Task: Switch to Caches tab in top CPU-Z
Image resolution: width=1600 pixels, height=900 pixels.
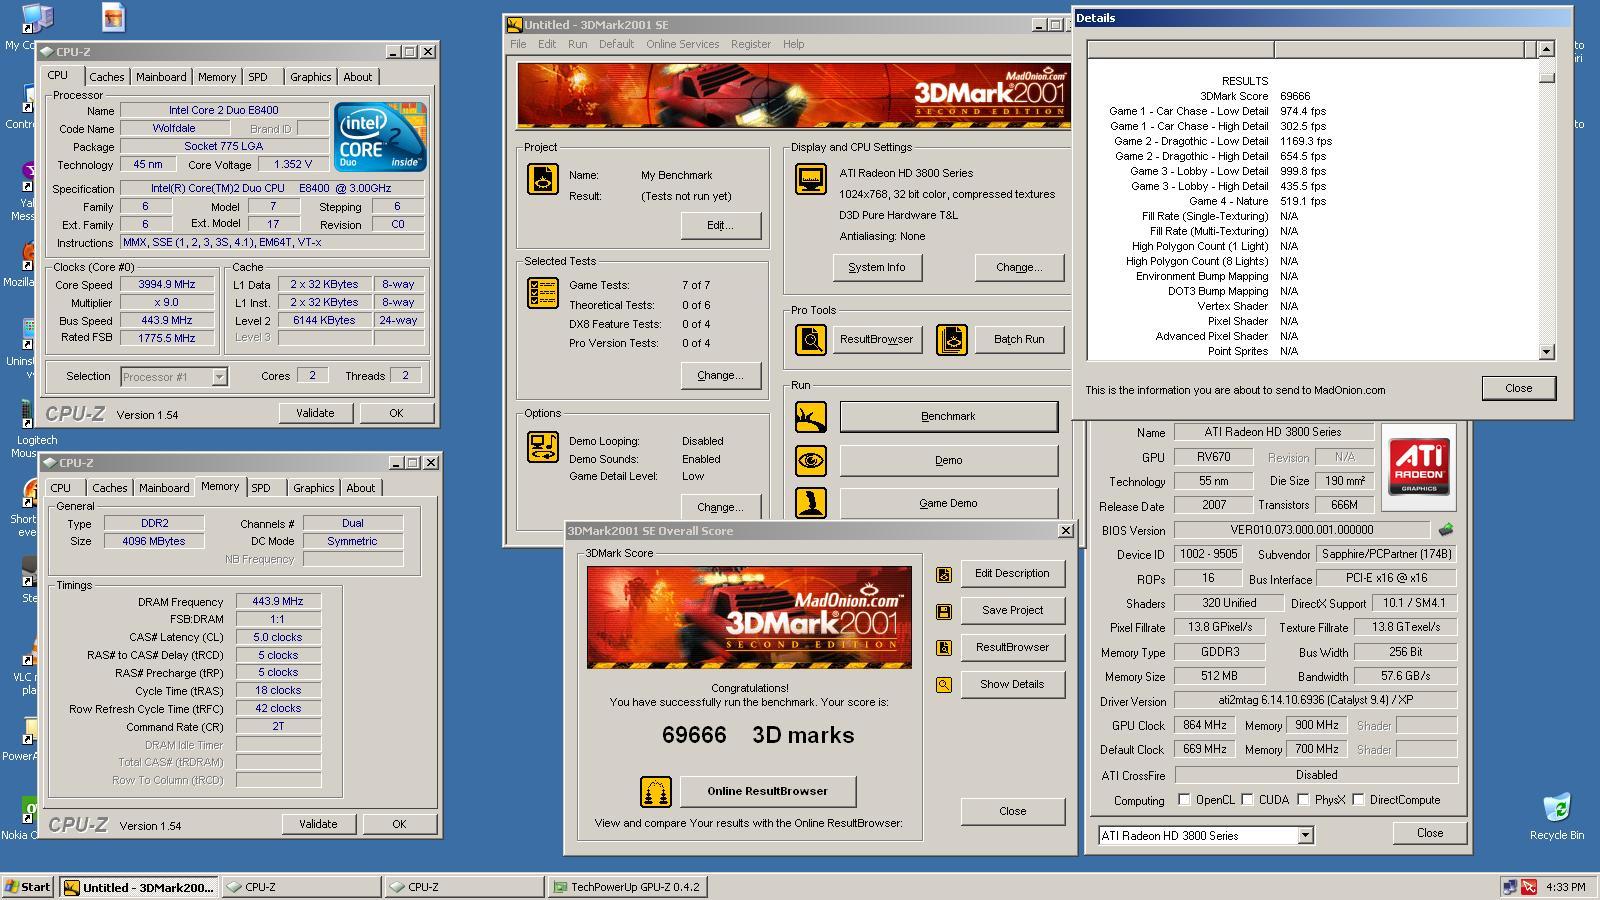Action: tap(106, 77)
